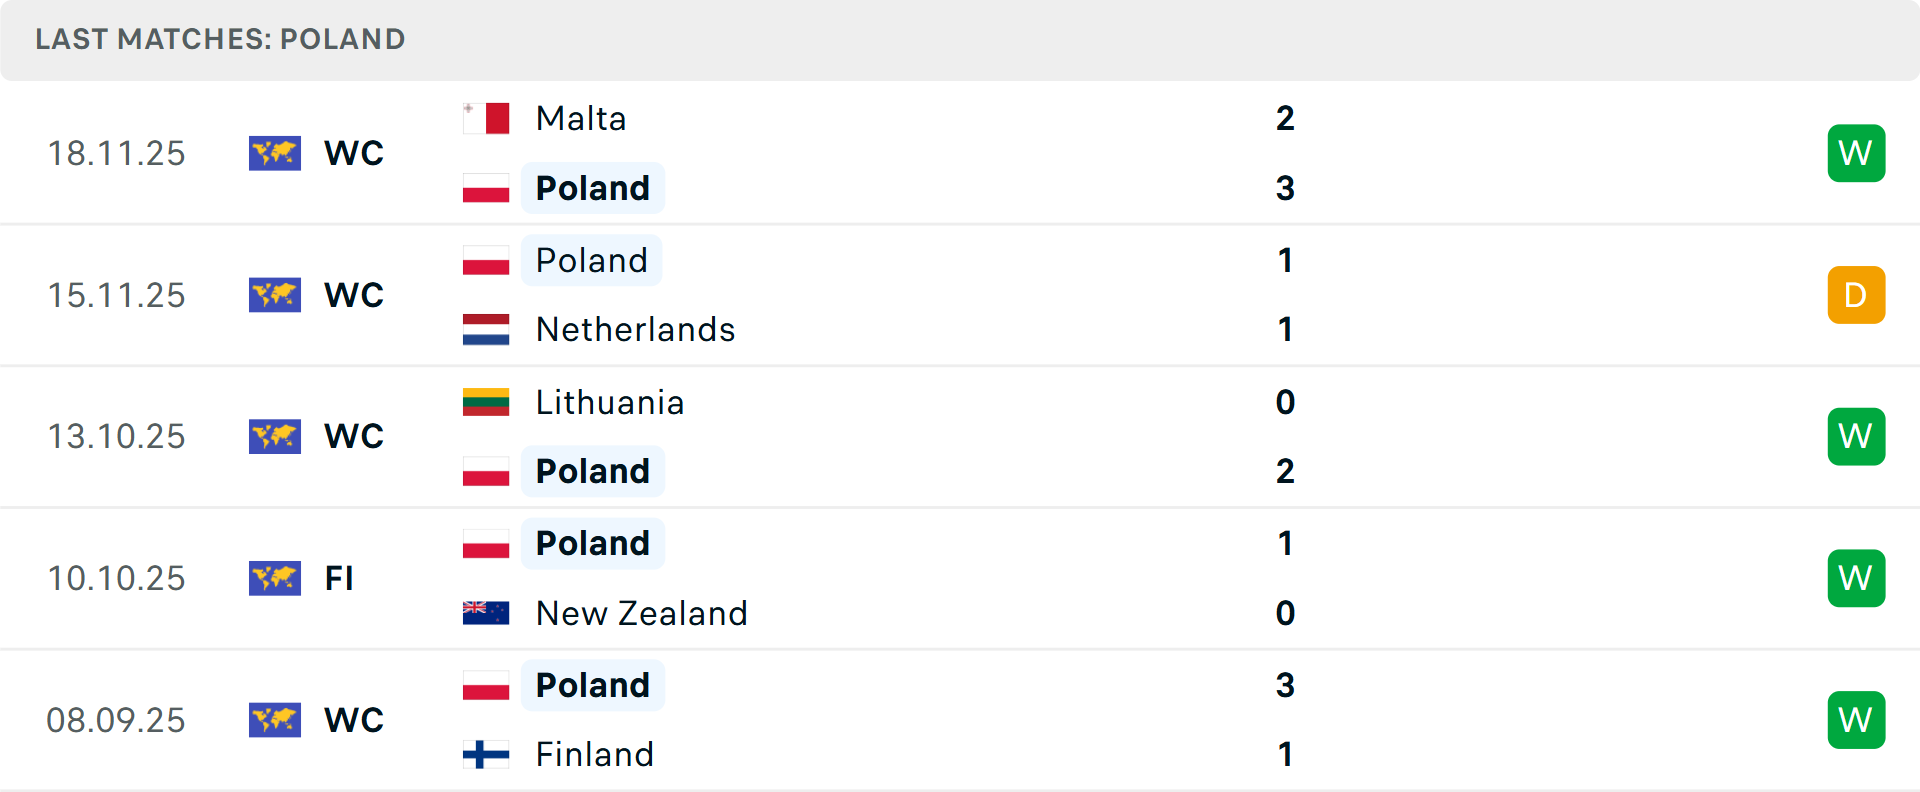Click the Last Matches: Poland header
This screenshot has width=1920, height=792.
pos(220,39)
